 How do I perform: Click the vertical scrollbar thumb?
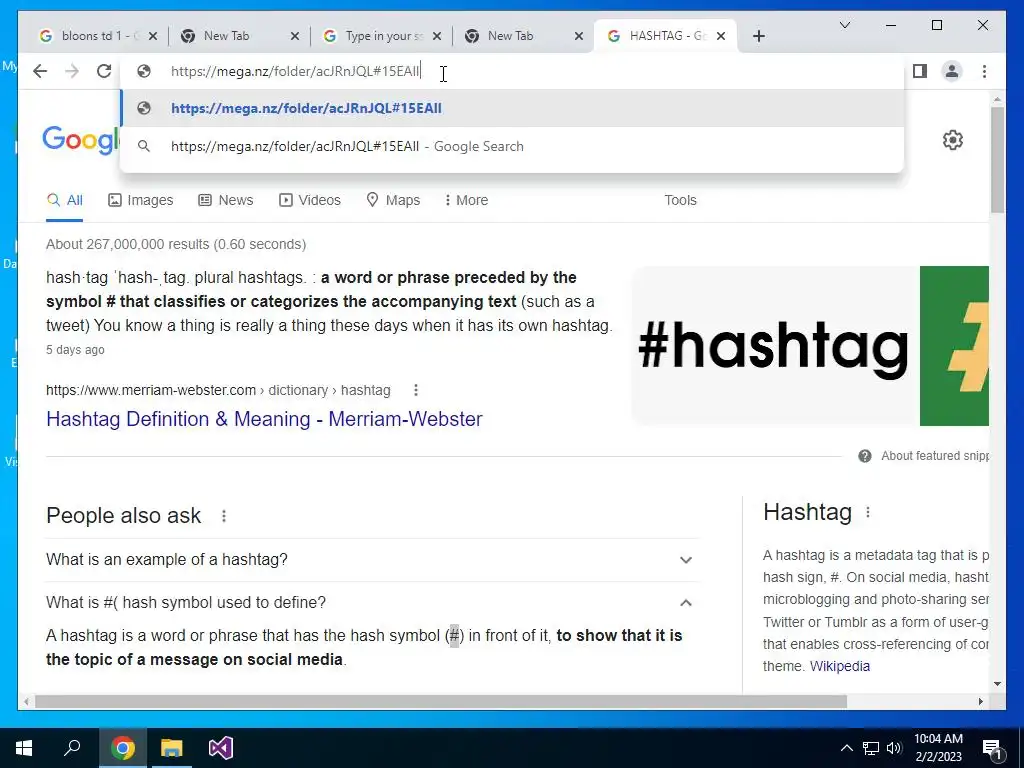pos(997,160)
